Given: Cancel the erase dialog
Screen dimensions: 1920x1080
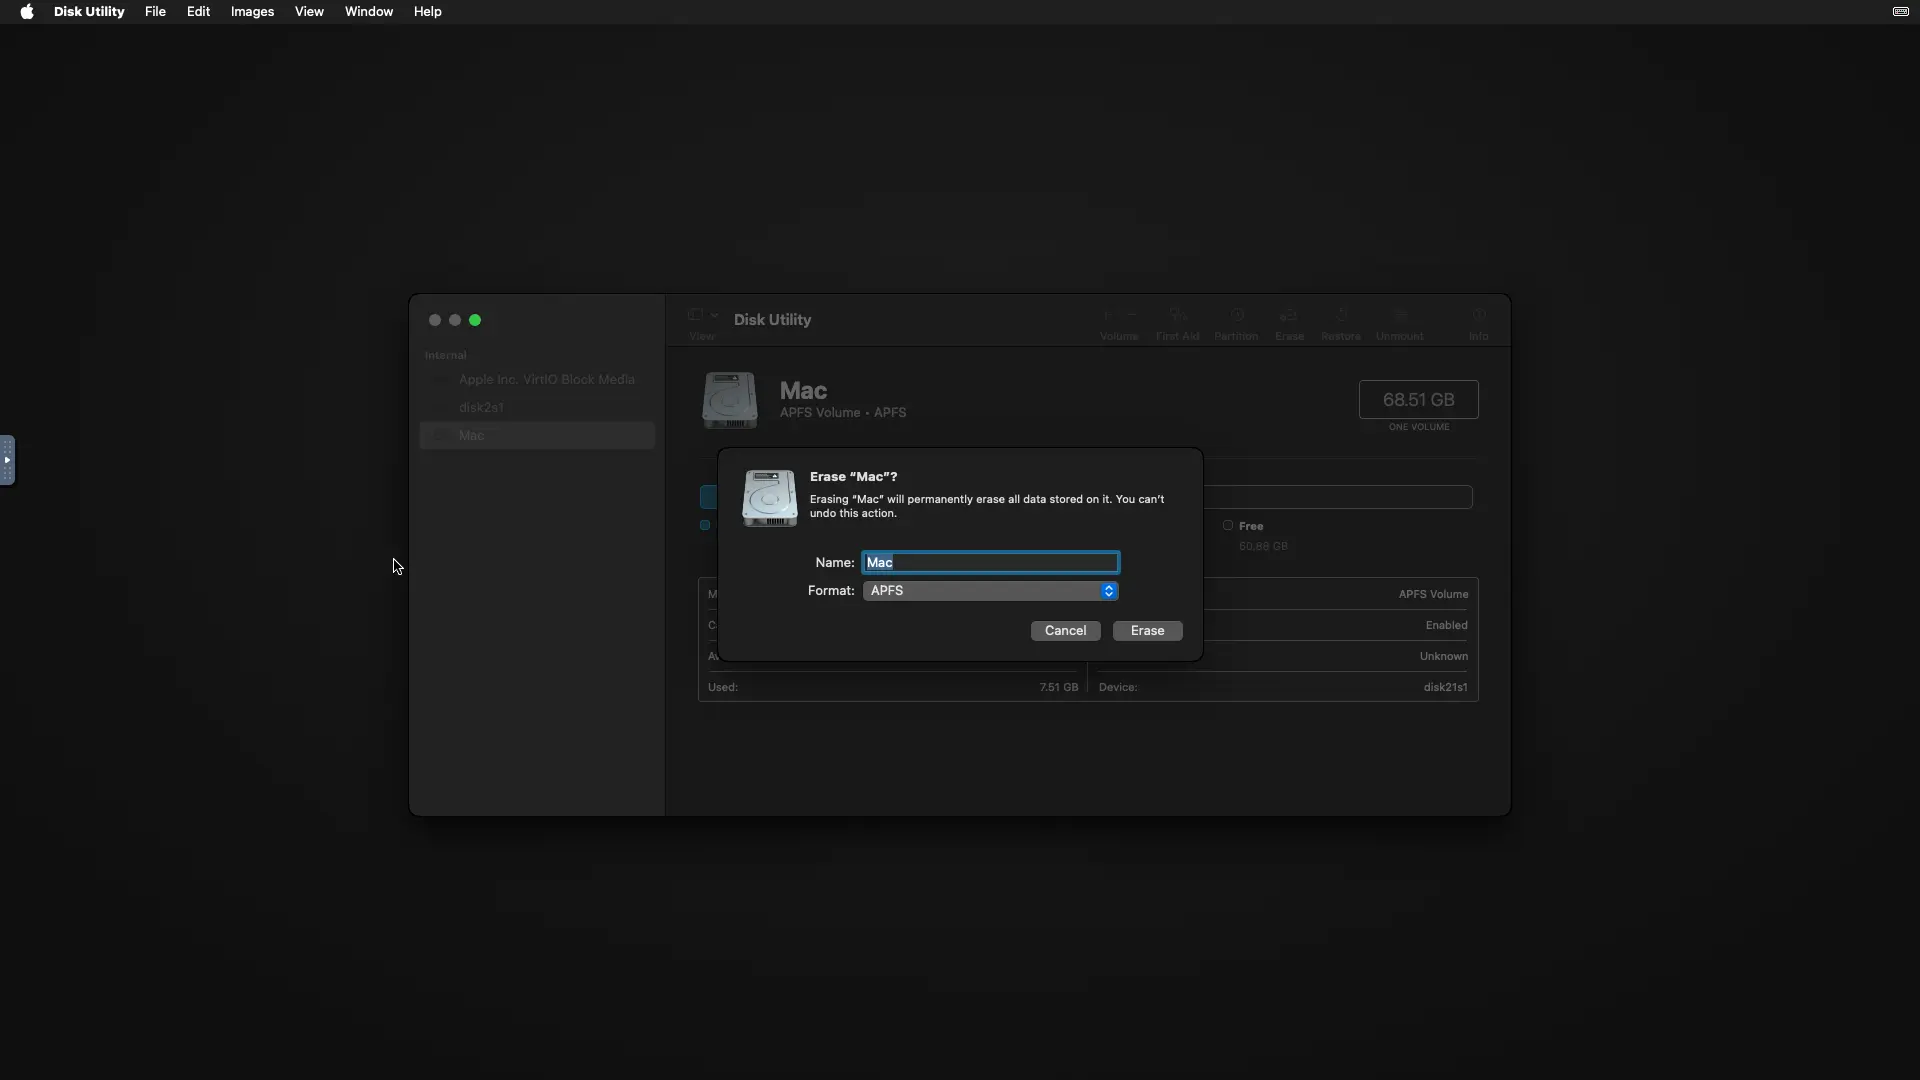Looking at the screenshot, I should [x=1066, y=630].
